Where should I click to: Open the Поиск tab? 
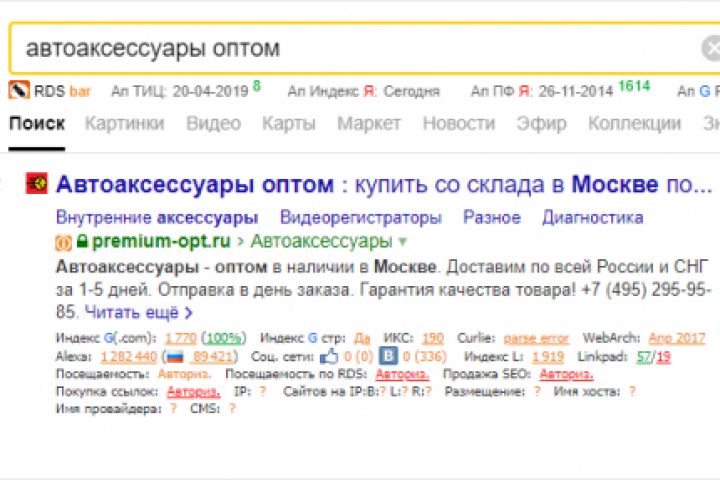point(37,124)
